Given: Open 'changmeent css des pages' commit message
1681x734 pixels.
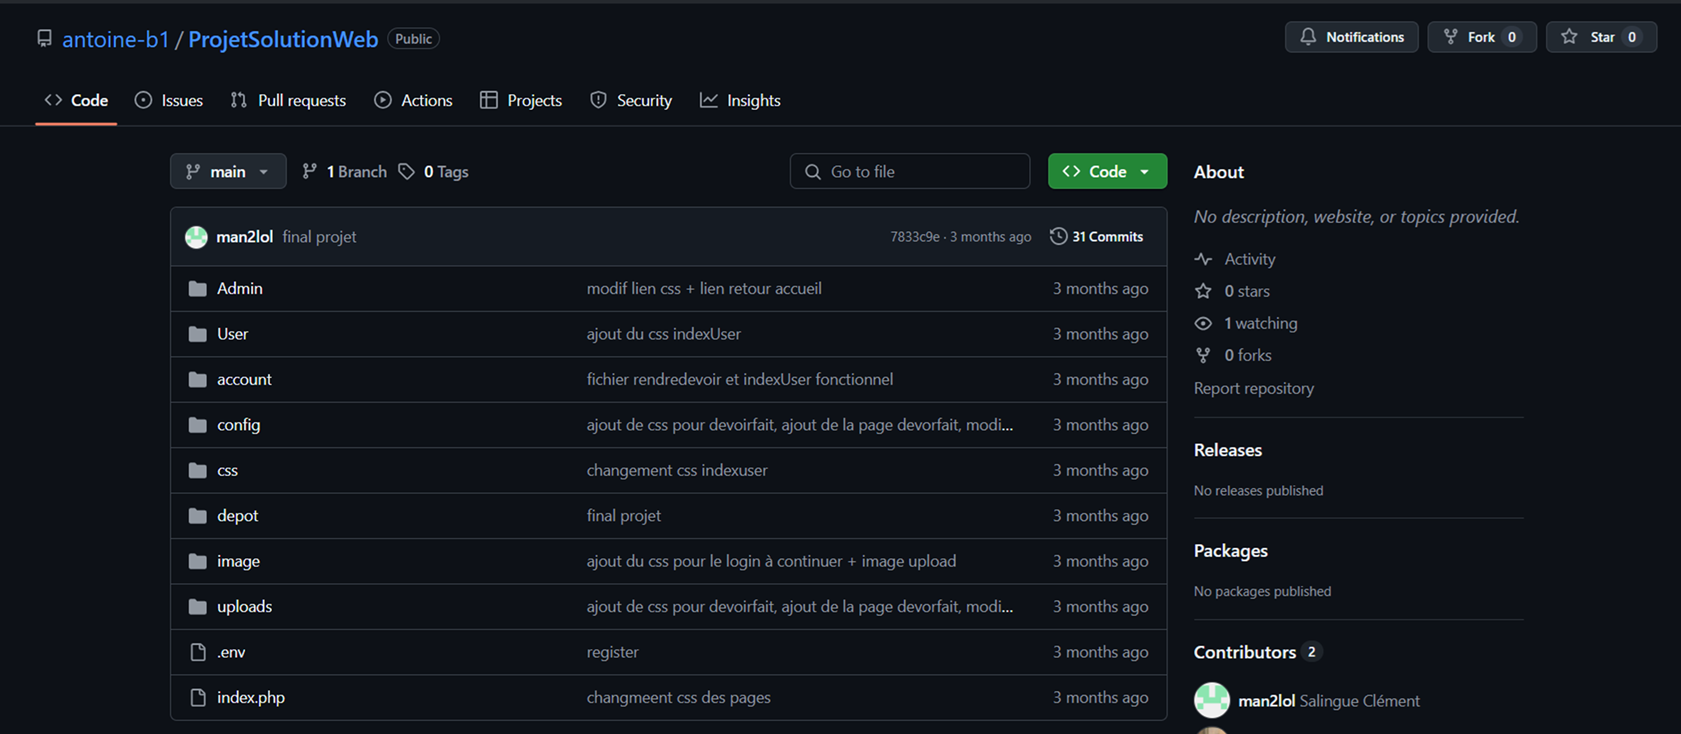Looking at the screenshot, I should [679, 697].
